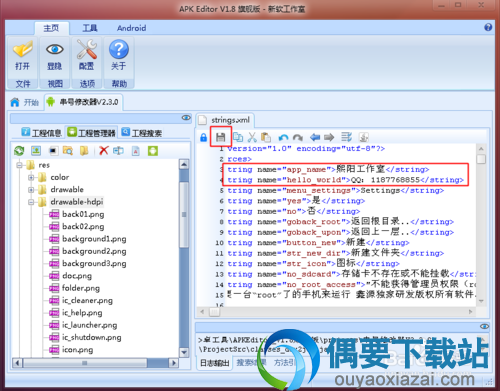Screen dimensions: 500x391
Task: Click the green refresh icon in project toolbar
Action: (x=19, y=151)
